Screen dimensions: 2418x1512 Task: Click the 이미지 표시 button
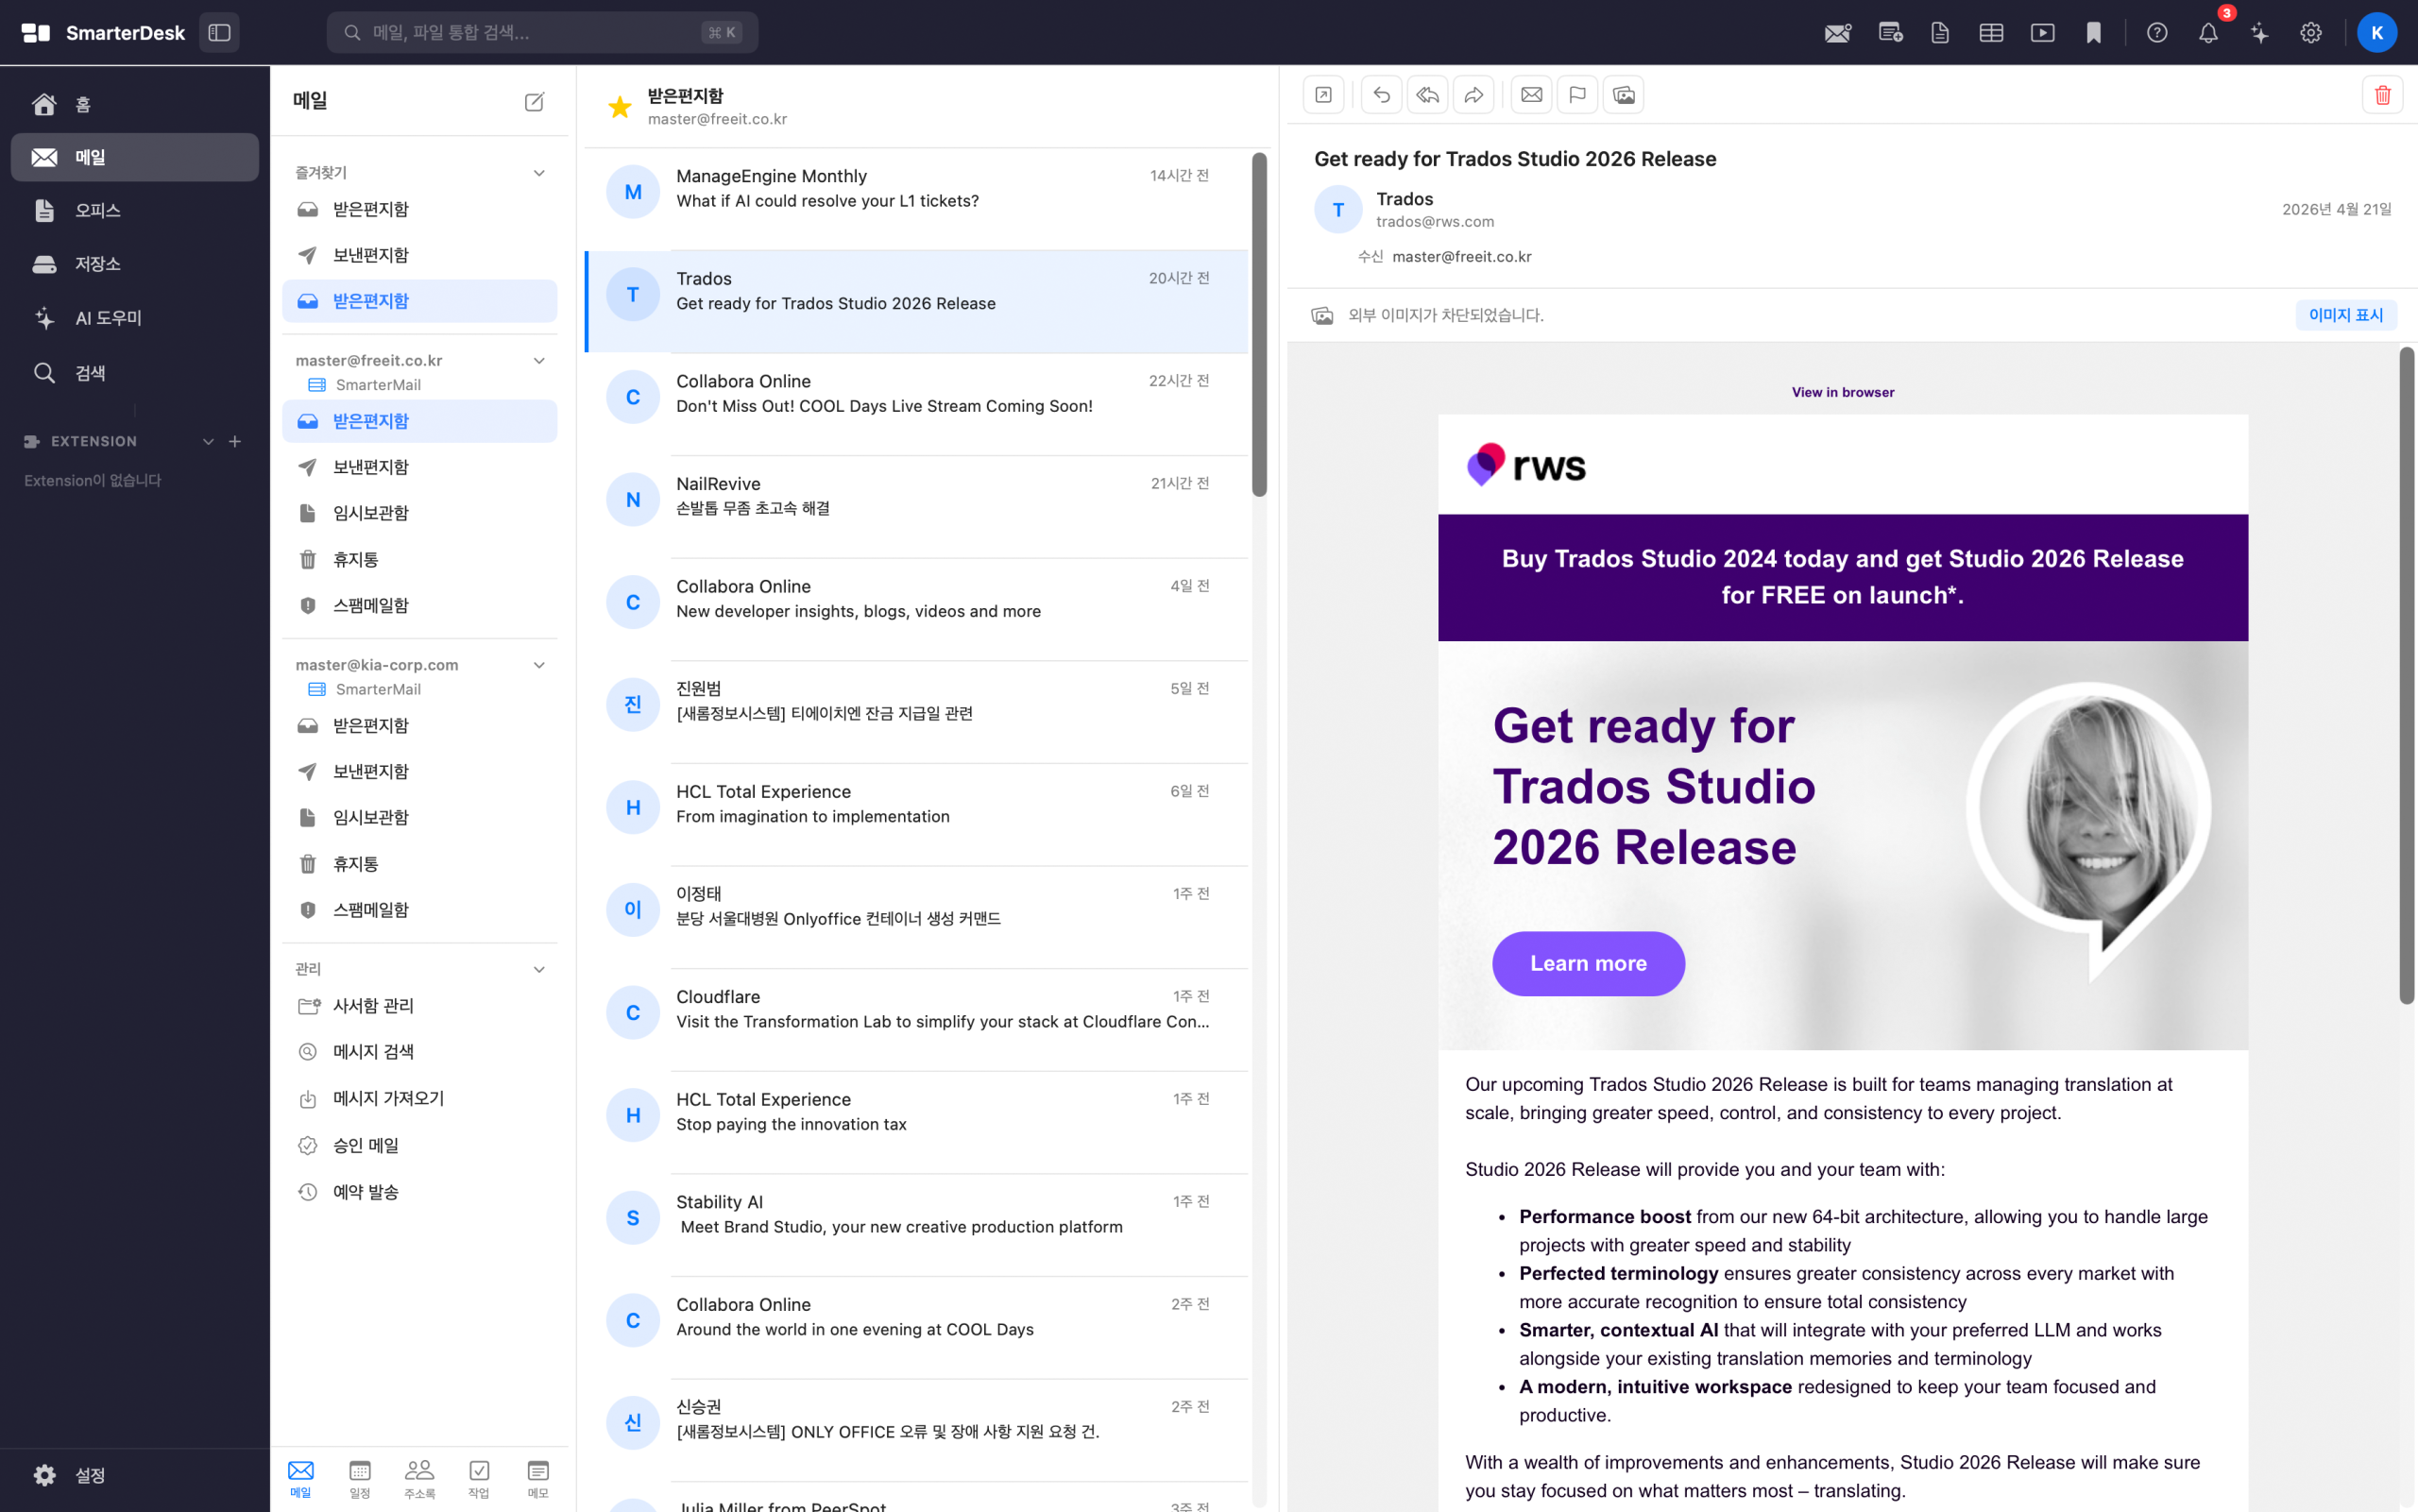(x=2345, y=315)
